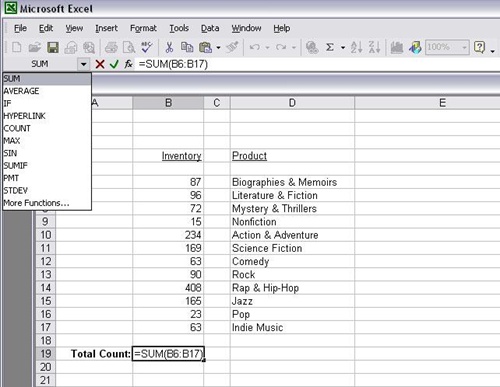Click the New workbook icon
This screenshot has width=500, height=387.
click(x=17, y=47)
